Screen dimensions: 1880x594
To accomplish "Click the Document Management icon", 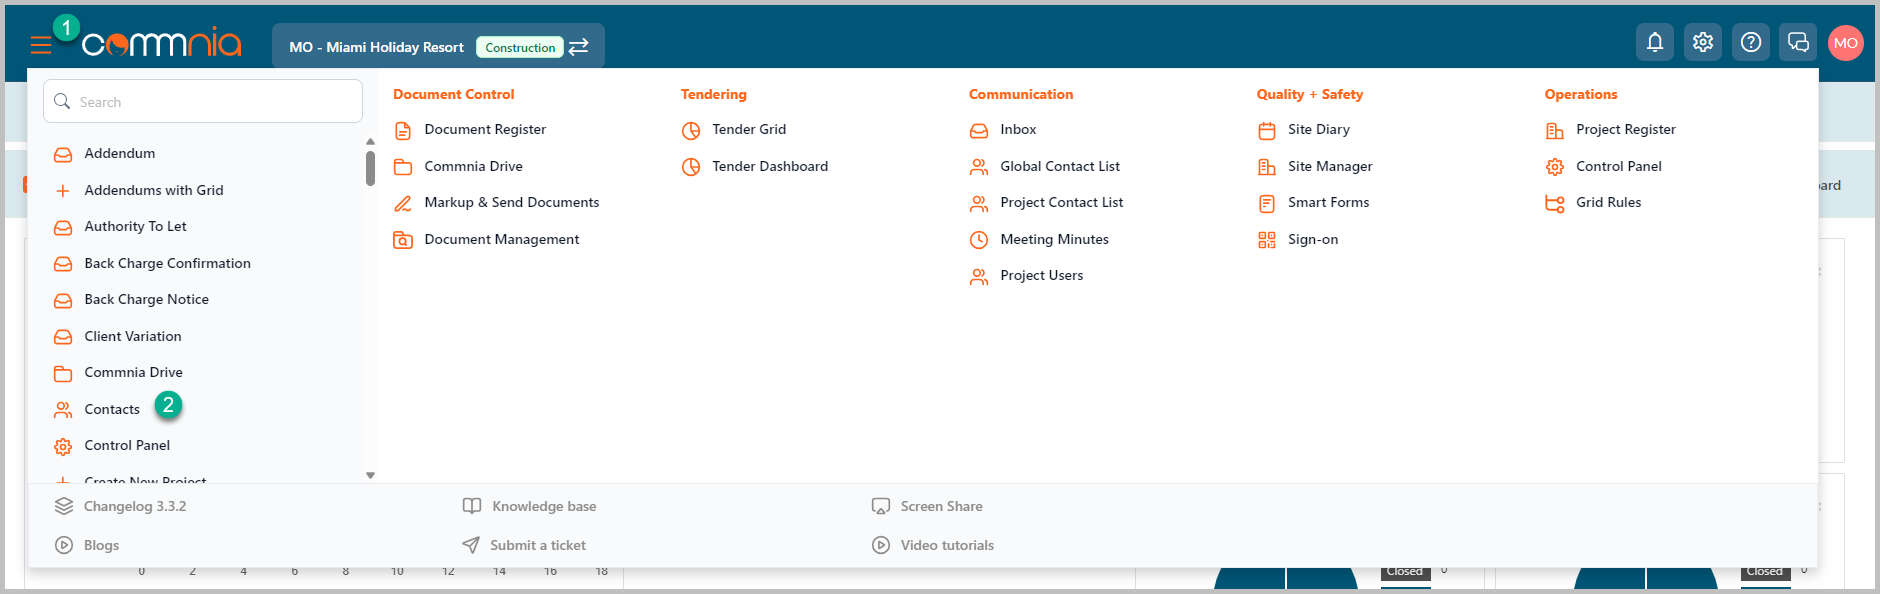I will click(x=403, y=240).
